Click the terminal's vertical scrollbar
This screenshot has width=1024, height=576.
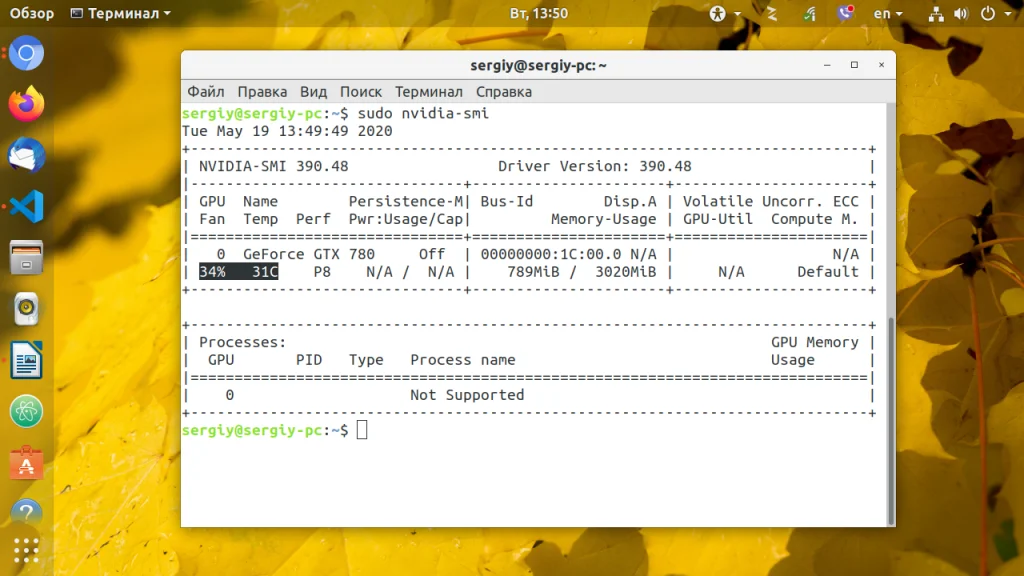pos(891,418)
